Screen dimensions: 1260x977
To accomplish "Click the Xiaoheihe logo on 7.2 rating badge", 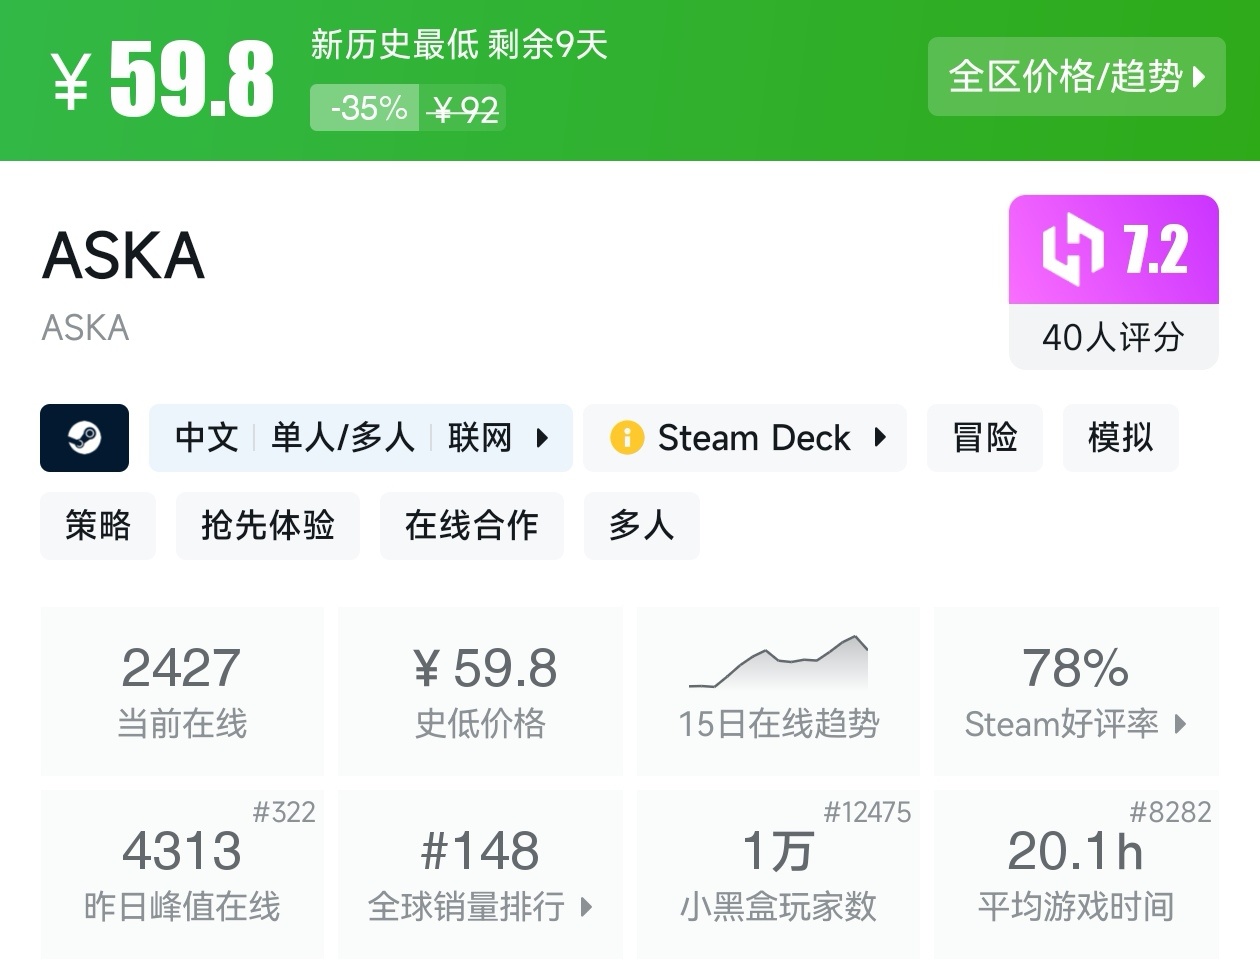I will (1072, 249).
